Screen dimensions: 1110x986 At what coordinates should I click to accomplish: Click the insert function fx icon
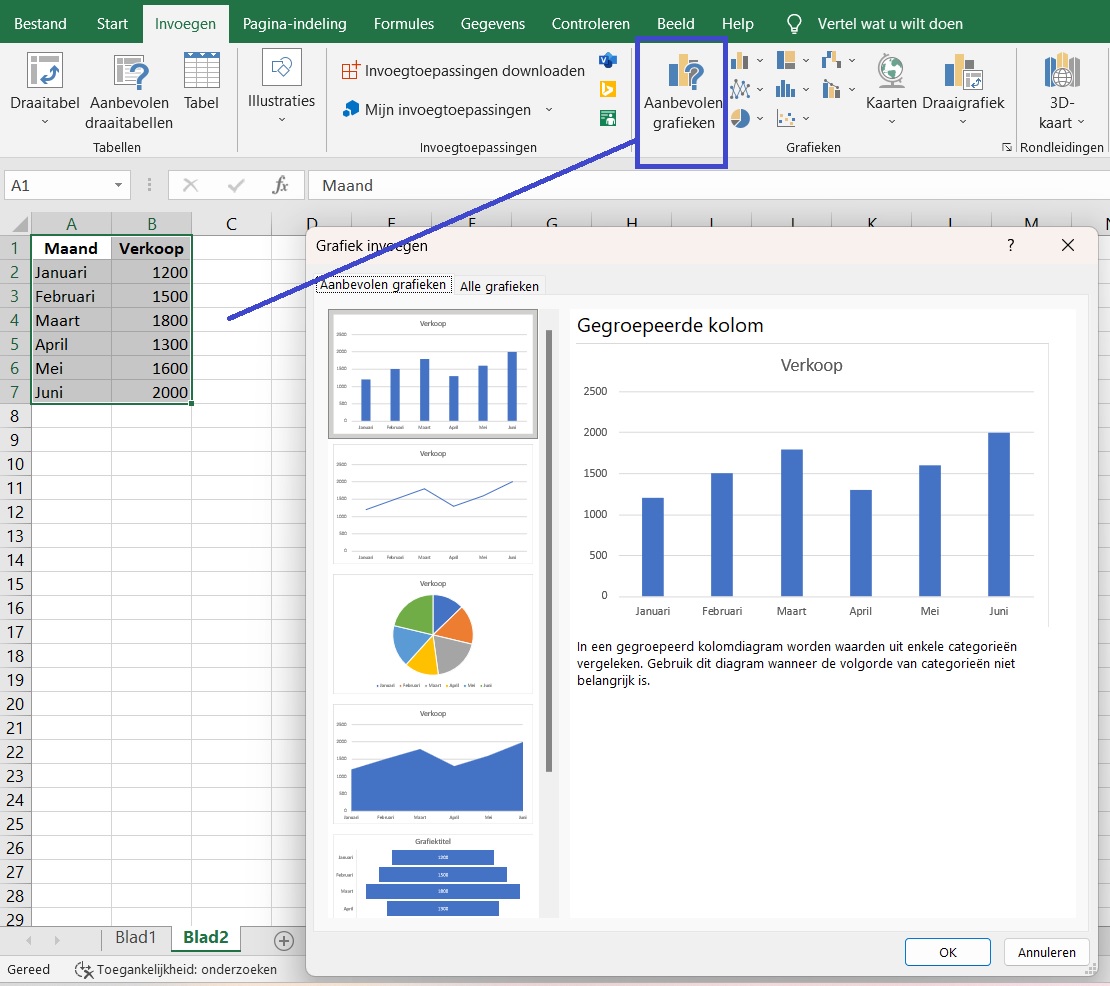[x=281, y=185]
